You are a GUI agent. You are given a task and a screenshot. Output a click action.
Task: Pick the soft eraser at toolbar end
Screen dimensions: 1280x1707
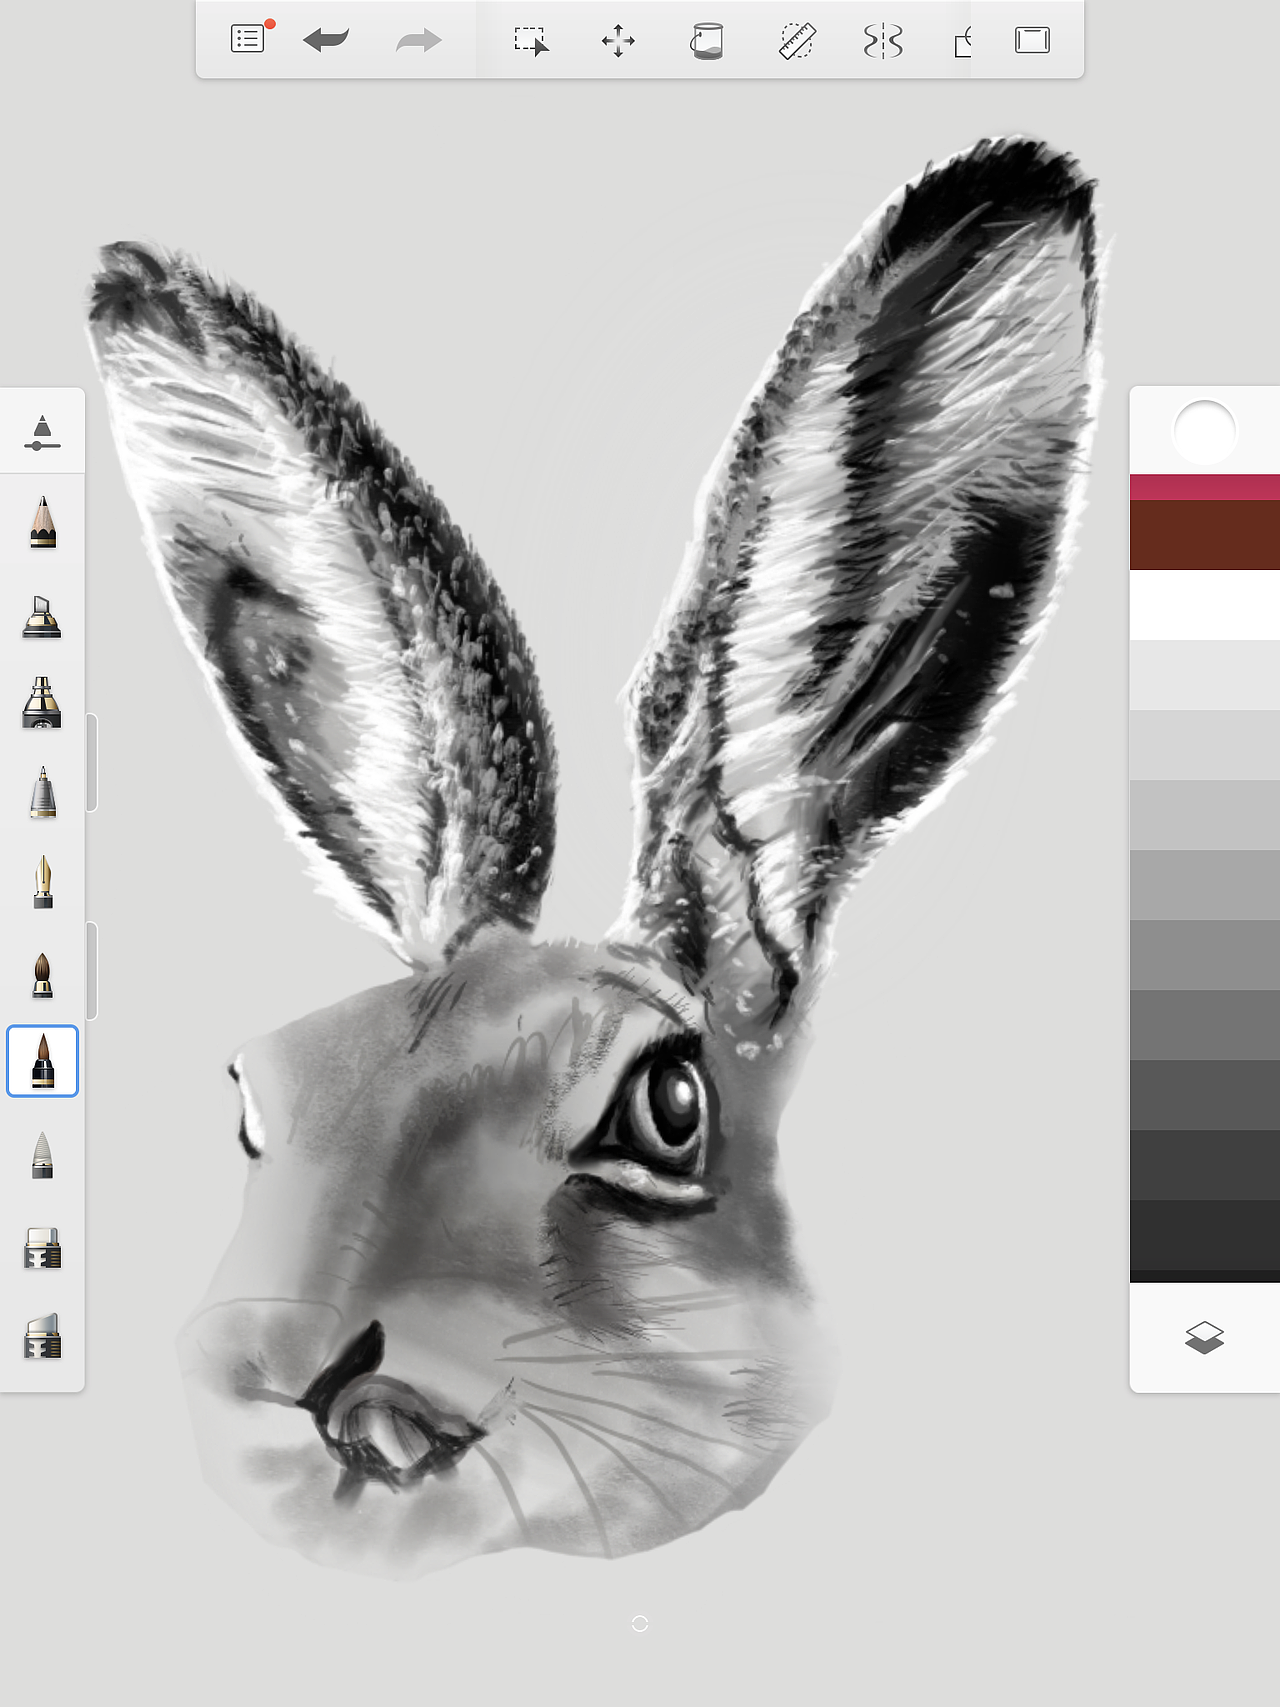click(42, 1337)
